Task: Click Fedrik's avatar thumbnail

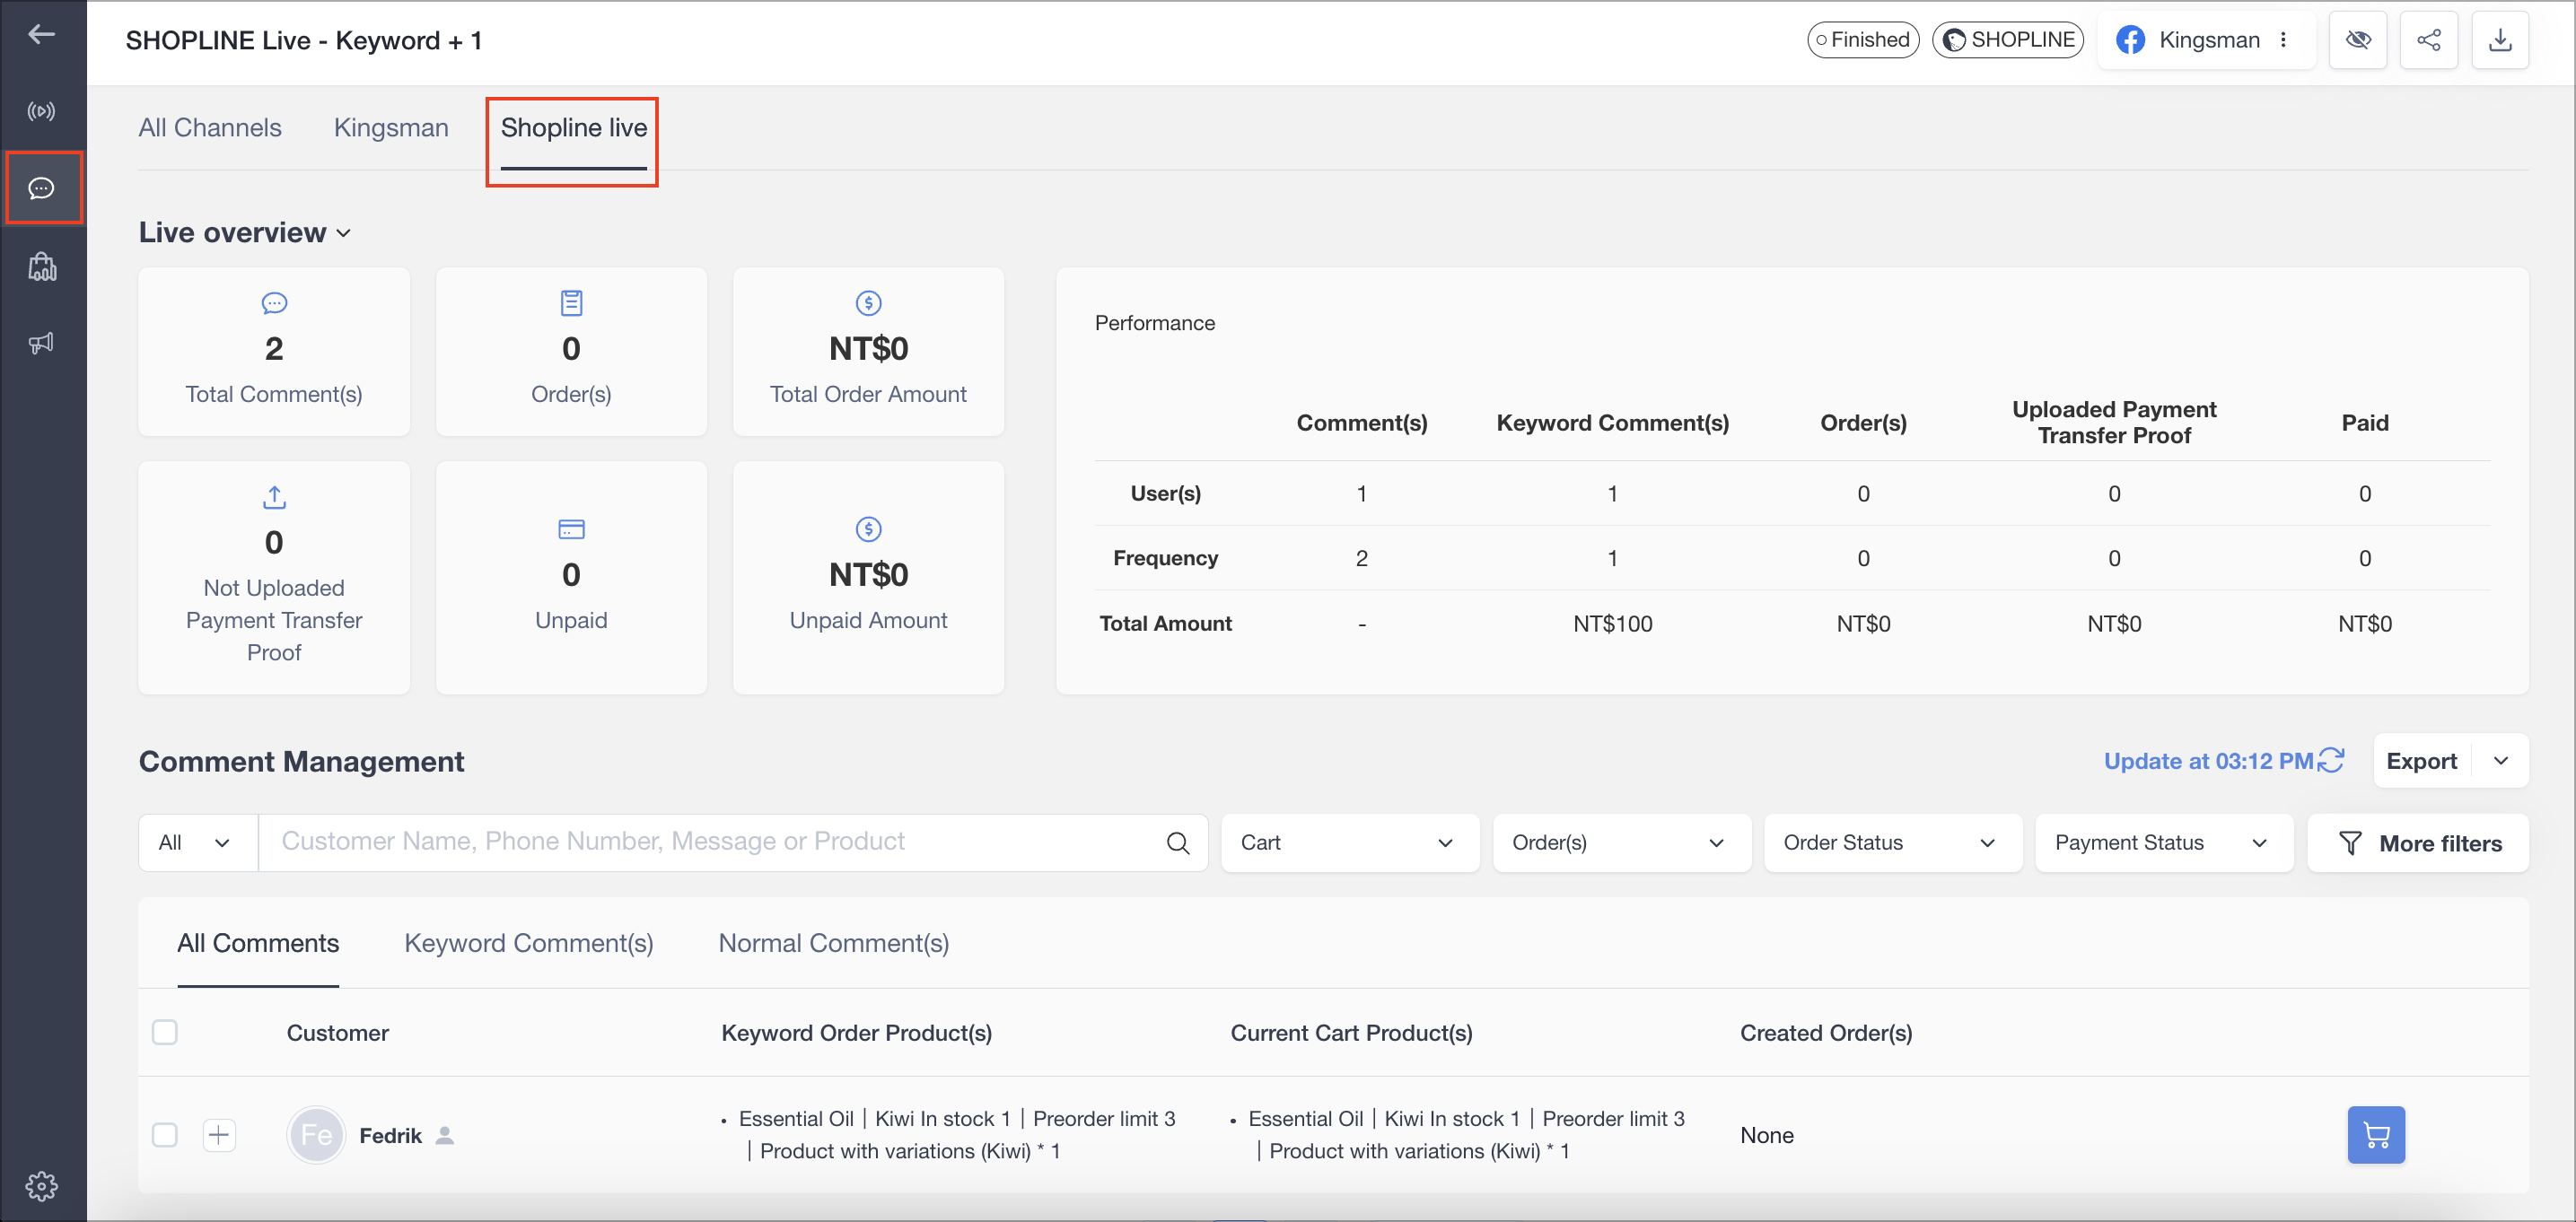Action: point(316,1135)
